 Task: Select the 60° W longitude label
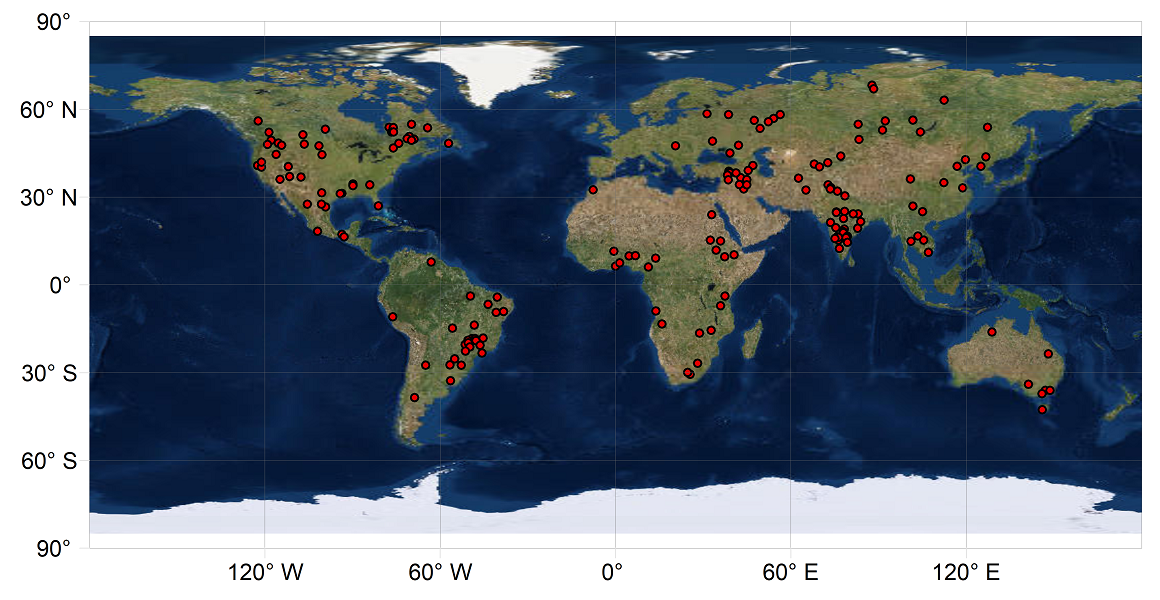pyautogui.click(x=442, y=573)
